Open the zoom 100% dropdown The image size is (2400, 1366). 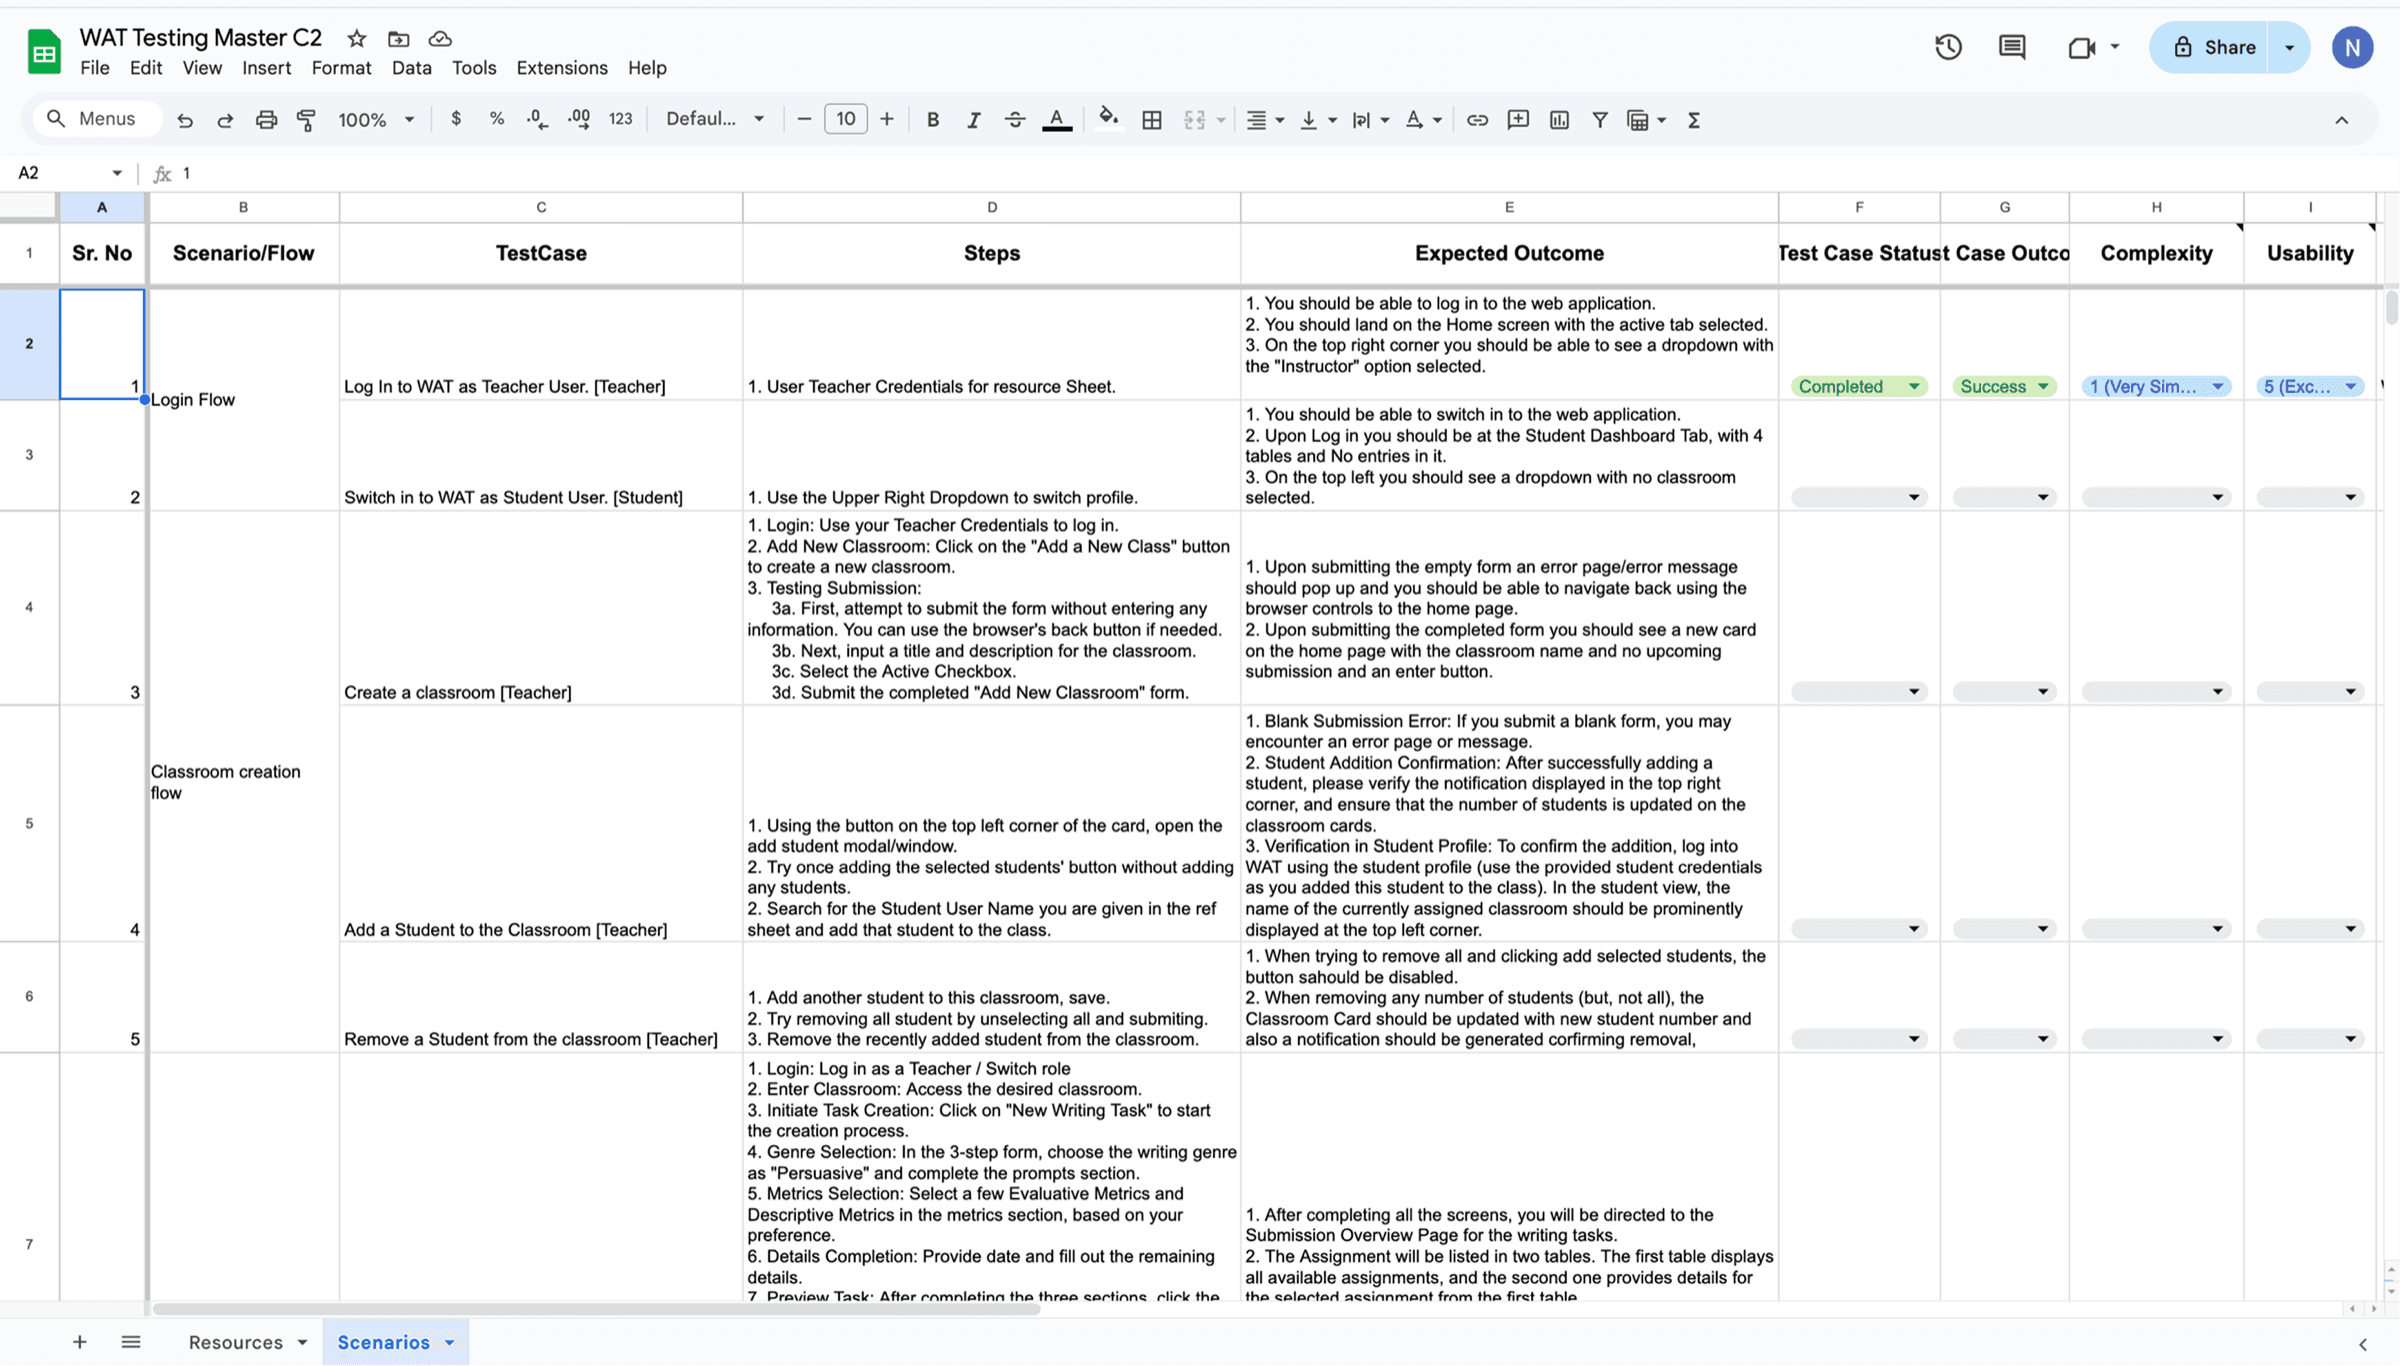tap(377, 120)
